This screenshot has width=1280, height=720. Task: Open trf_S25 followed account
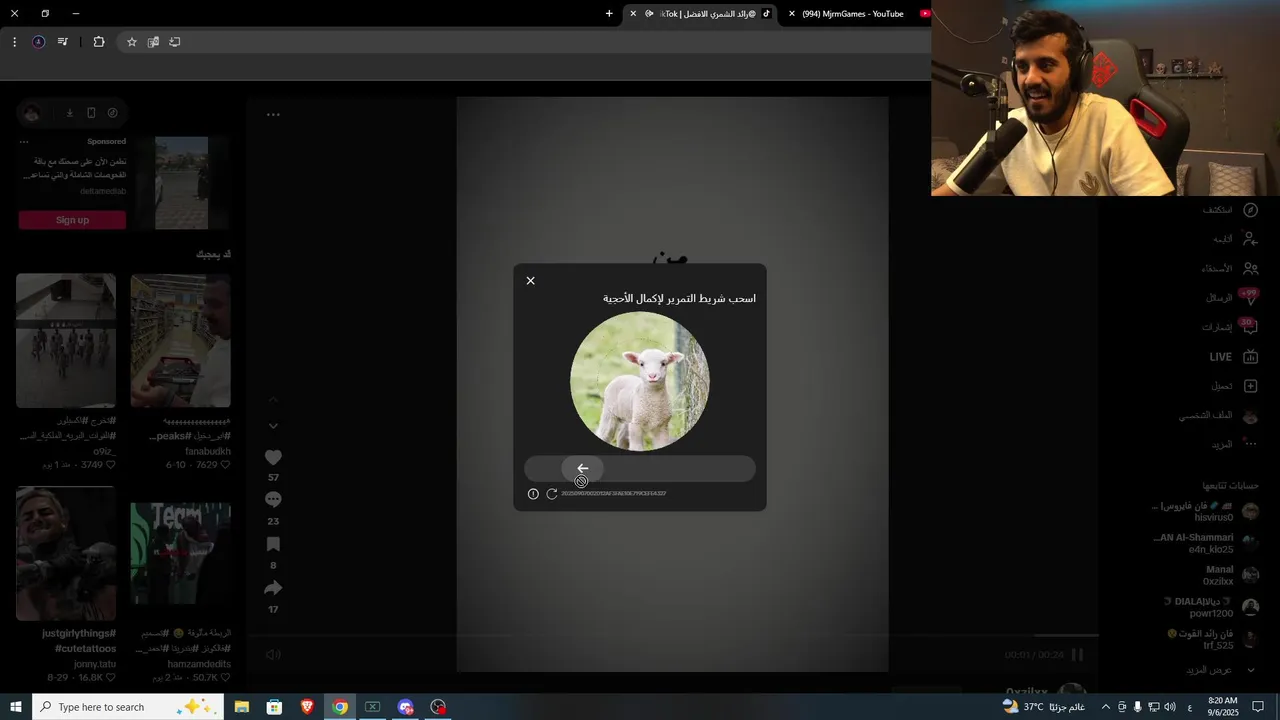pos(1212,639)
